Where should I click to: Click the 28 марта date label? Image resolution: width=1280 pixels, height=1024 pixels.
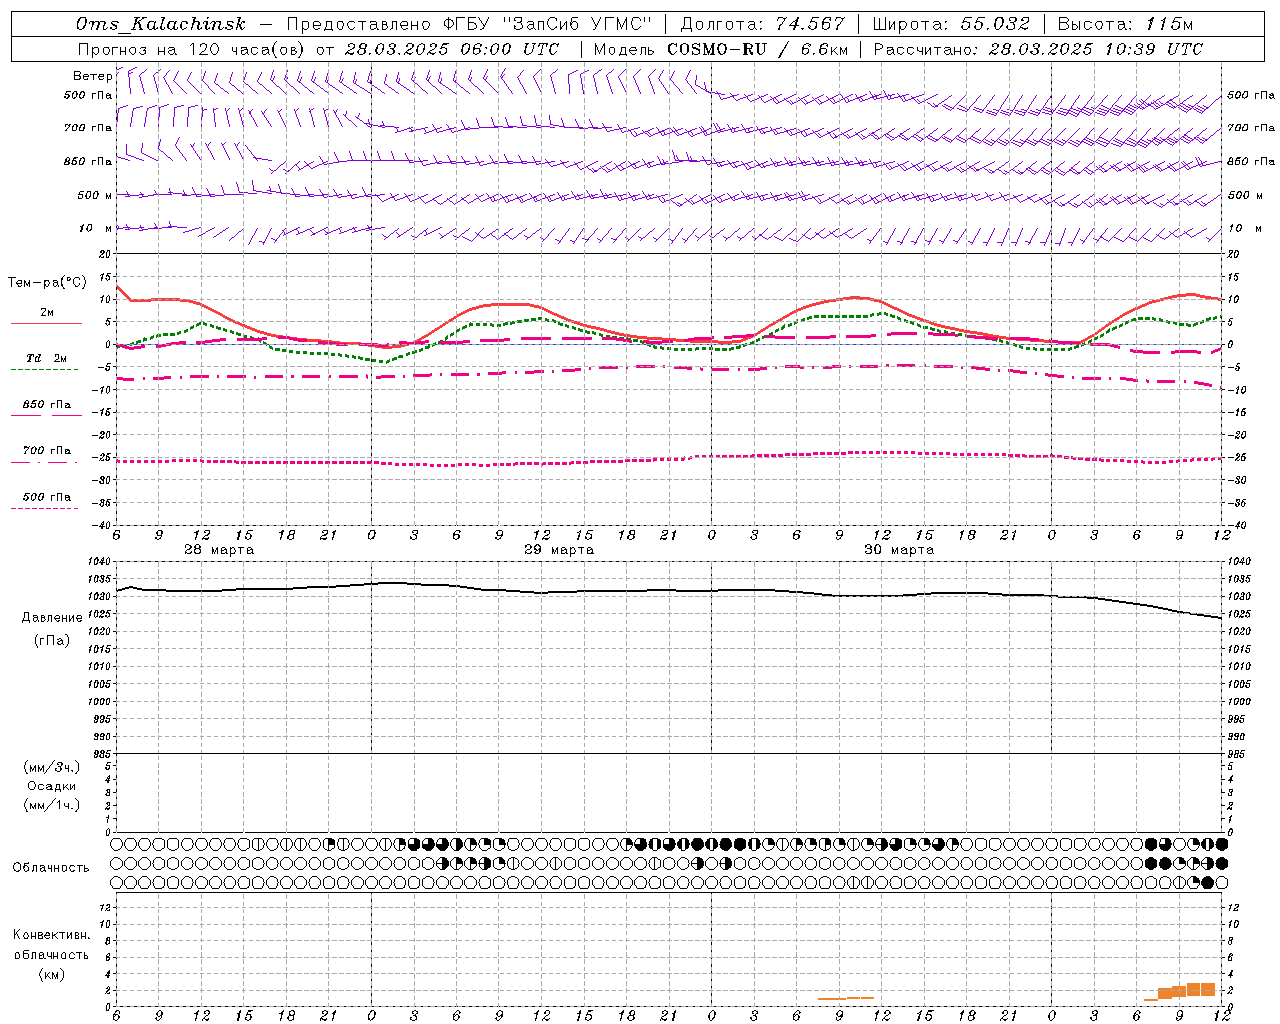pos(219,550)
